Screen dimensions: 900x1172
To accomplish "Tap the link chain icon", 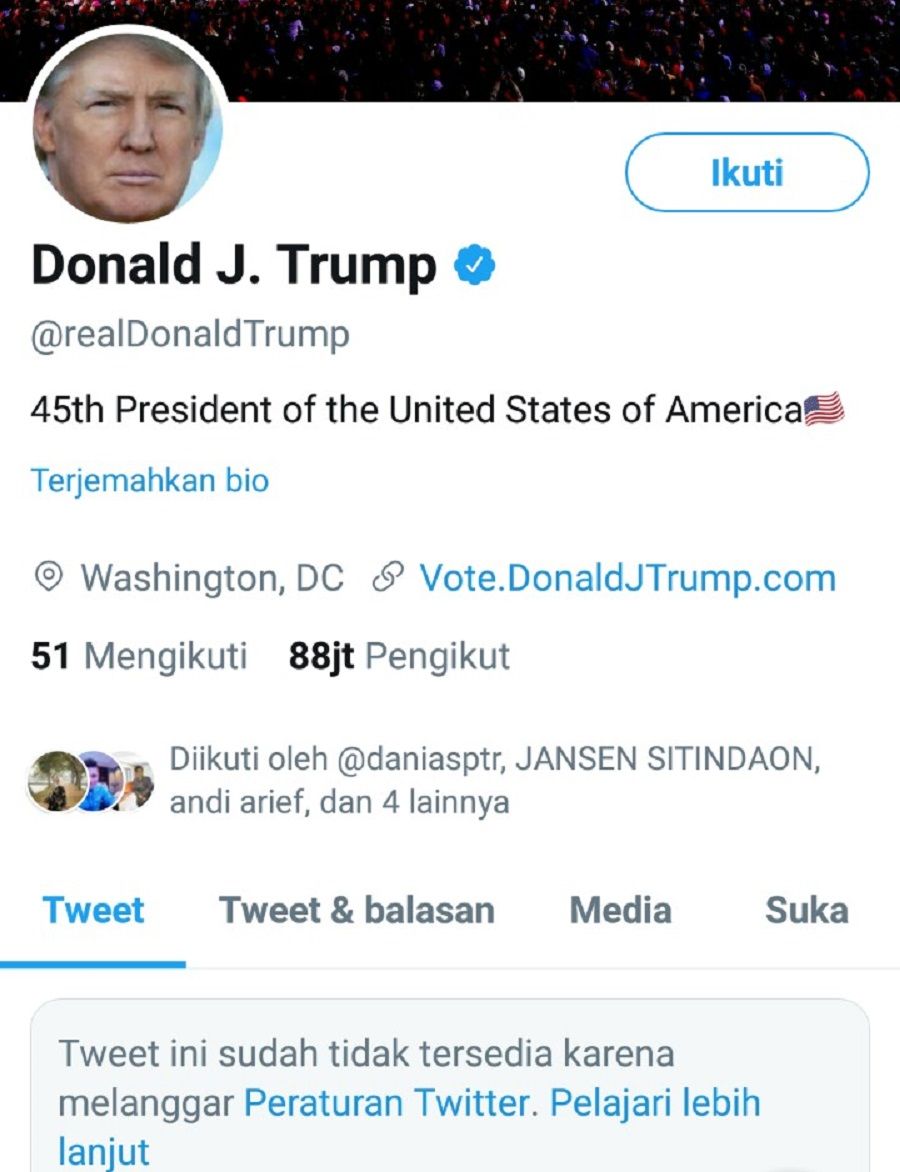I will 387,578.
